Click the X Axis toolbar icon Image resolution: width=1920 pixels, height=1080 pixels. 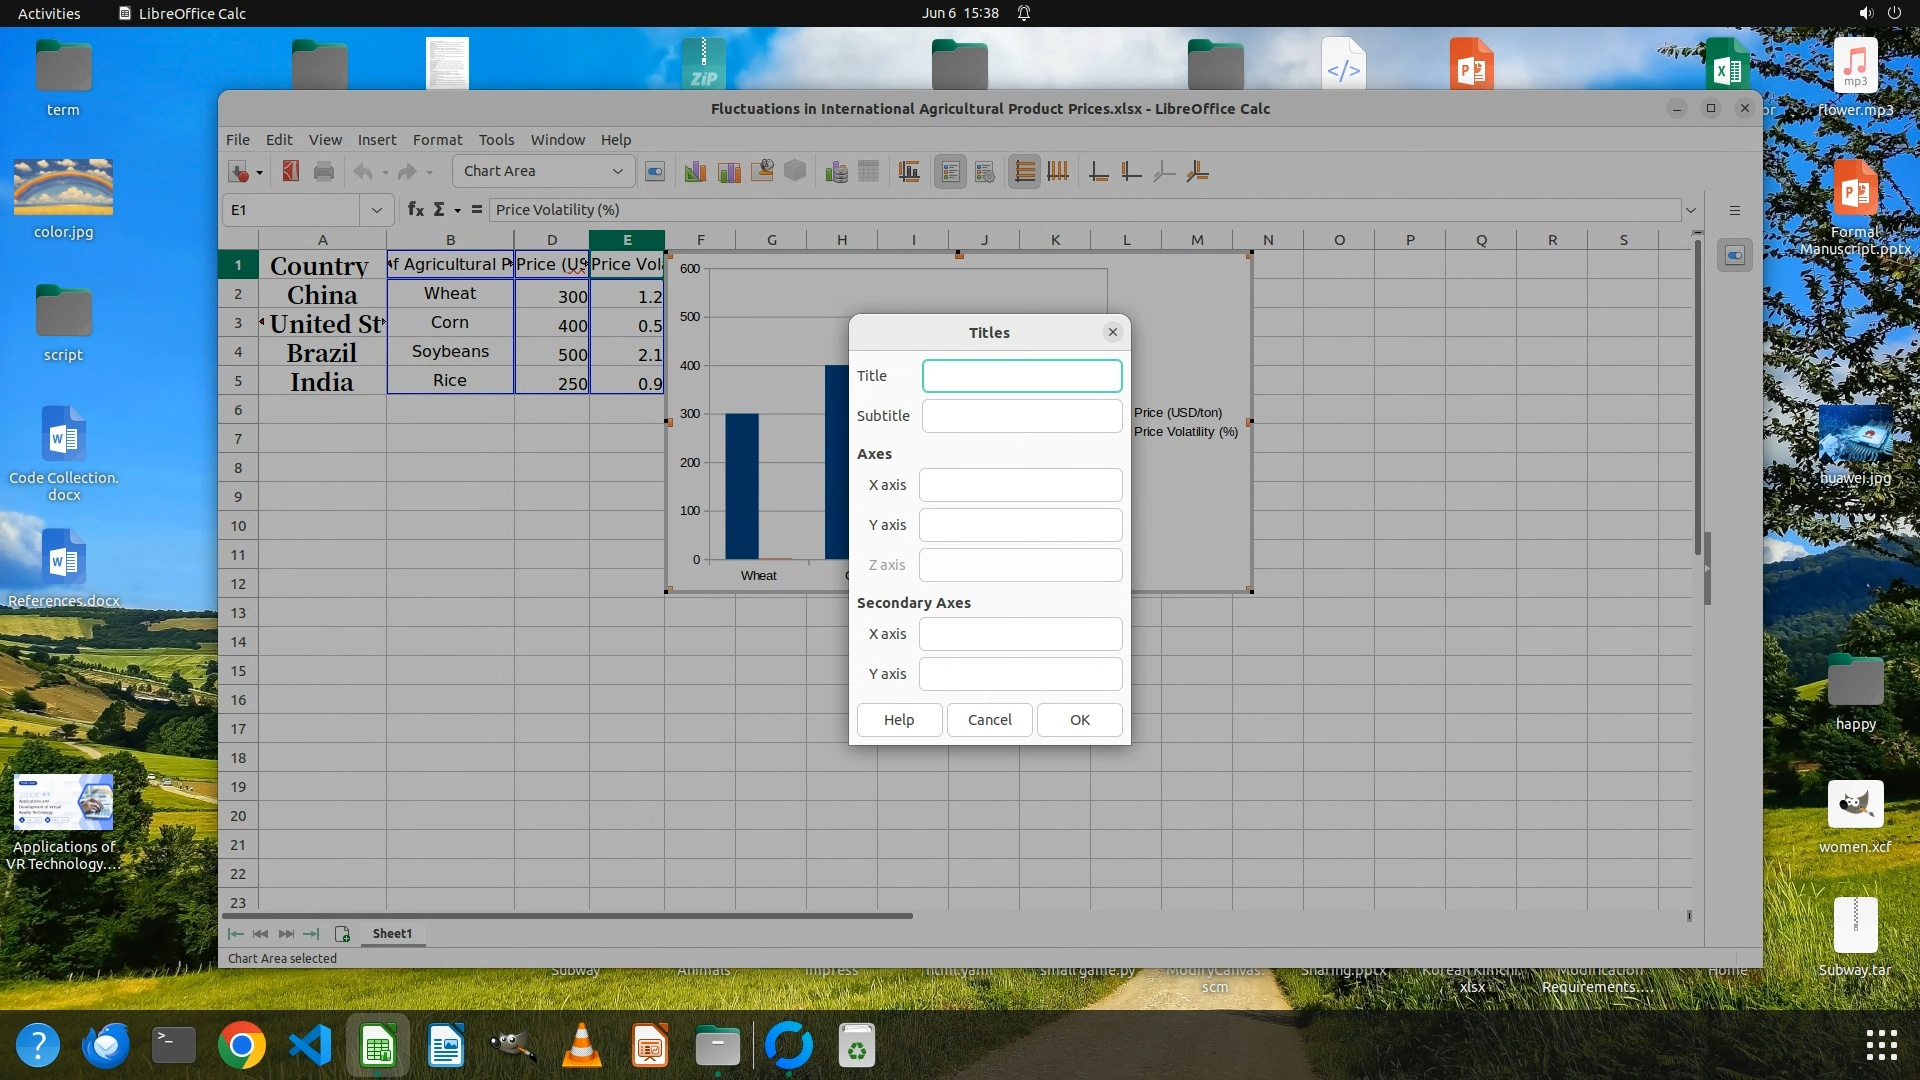click(1098, 172)
